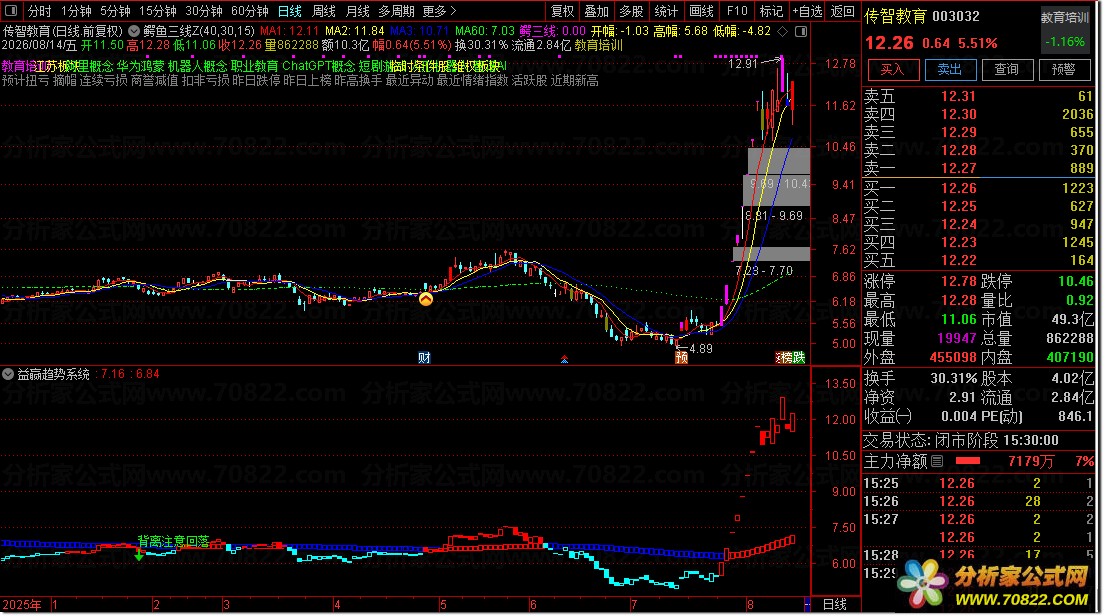Select the 5分钟 period
The image size is (1105, 616).
pos(115,11)
